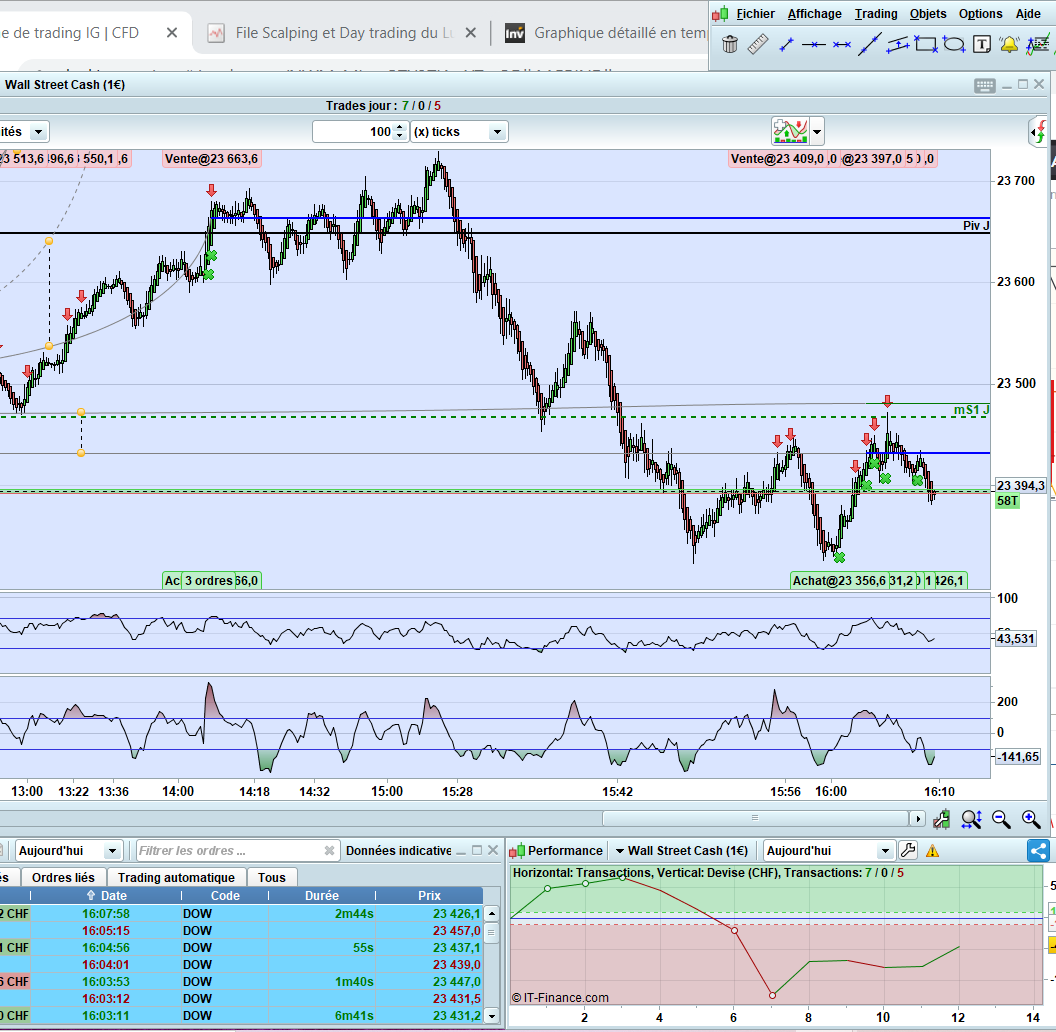
Task: Switch to Trading automatique tab
Action: point(176,877)
